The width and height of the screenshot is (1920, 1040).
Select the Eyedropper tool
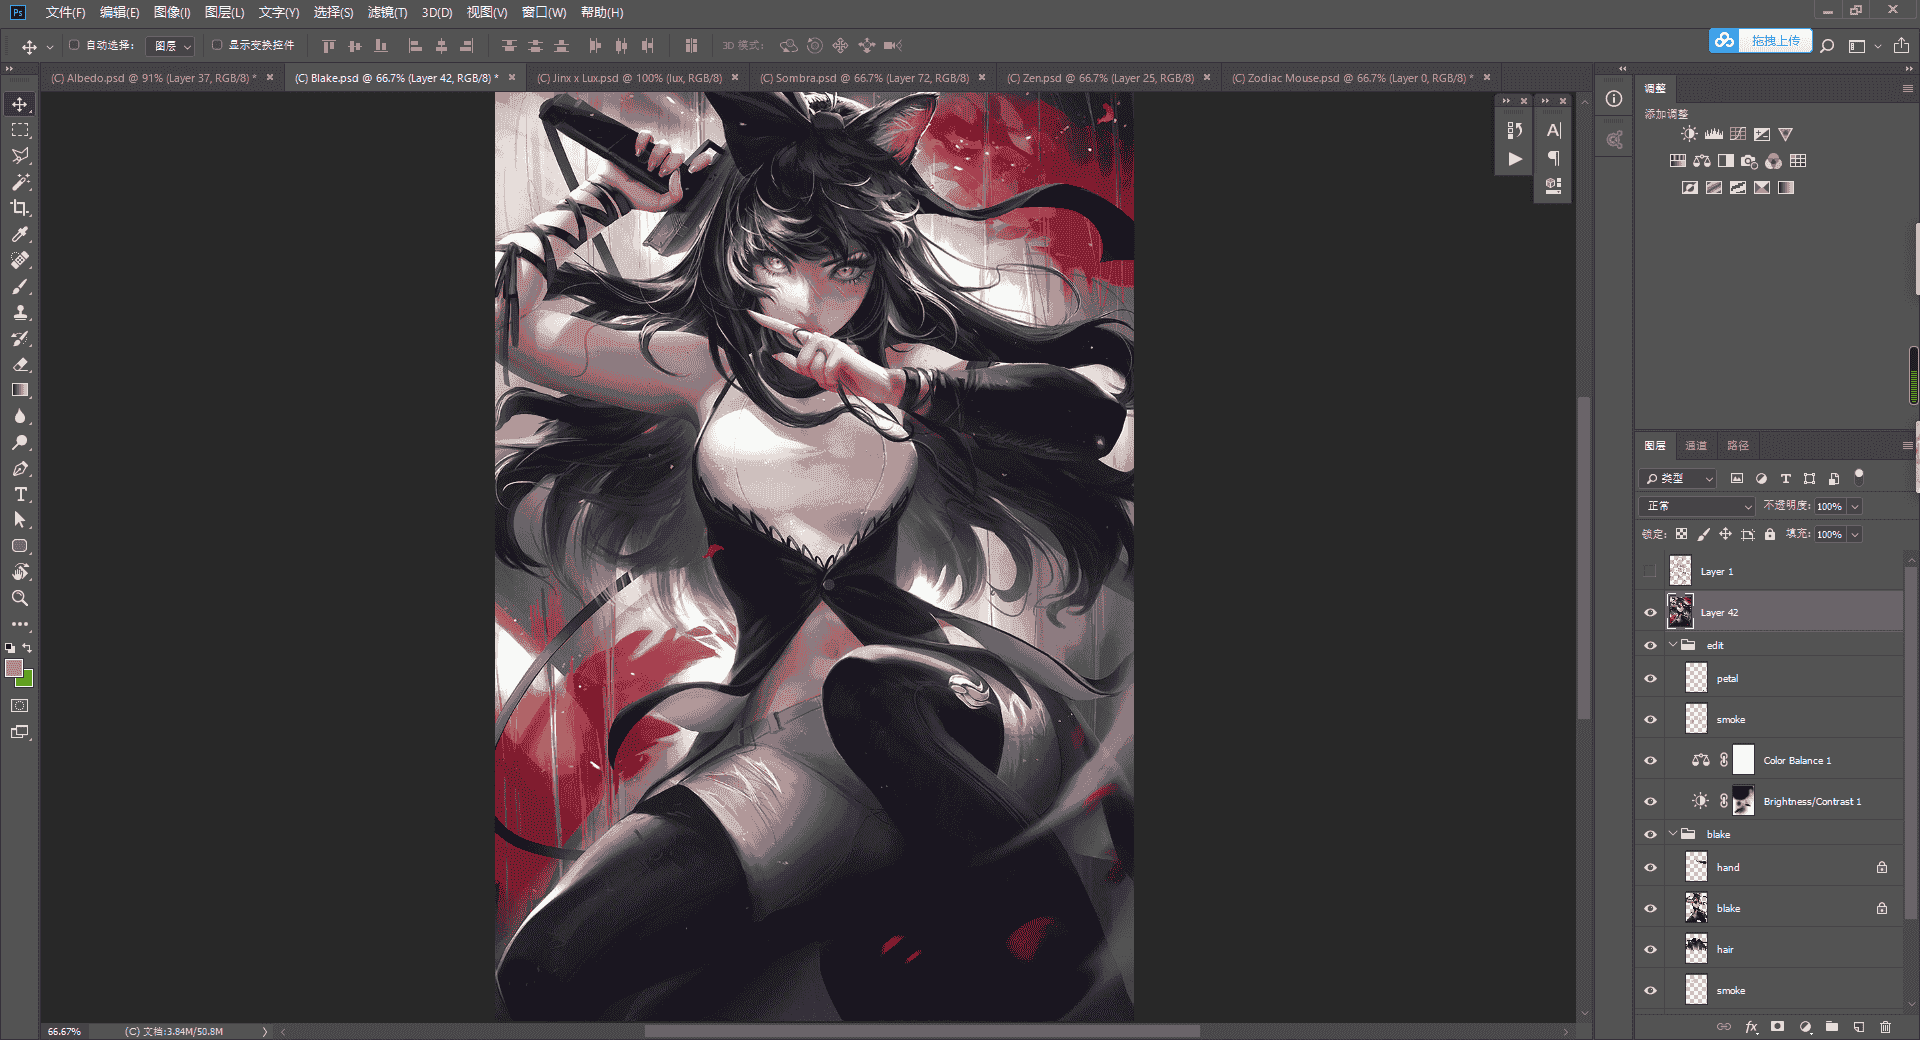pos(20,234)
